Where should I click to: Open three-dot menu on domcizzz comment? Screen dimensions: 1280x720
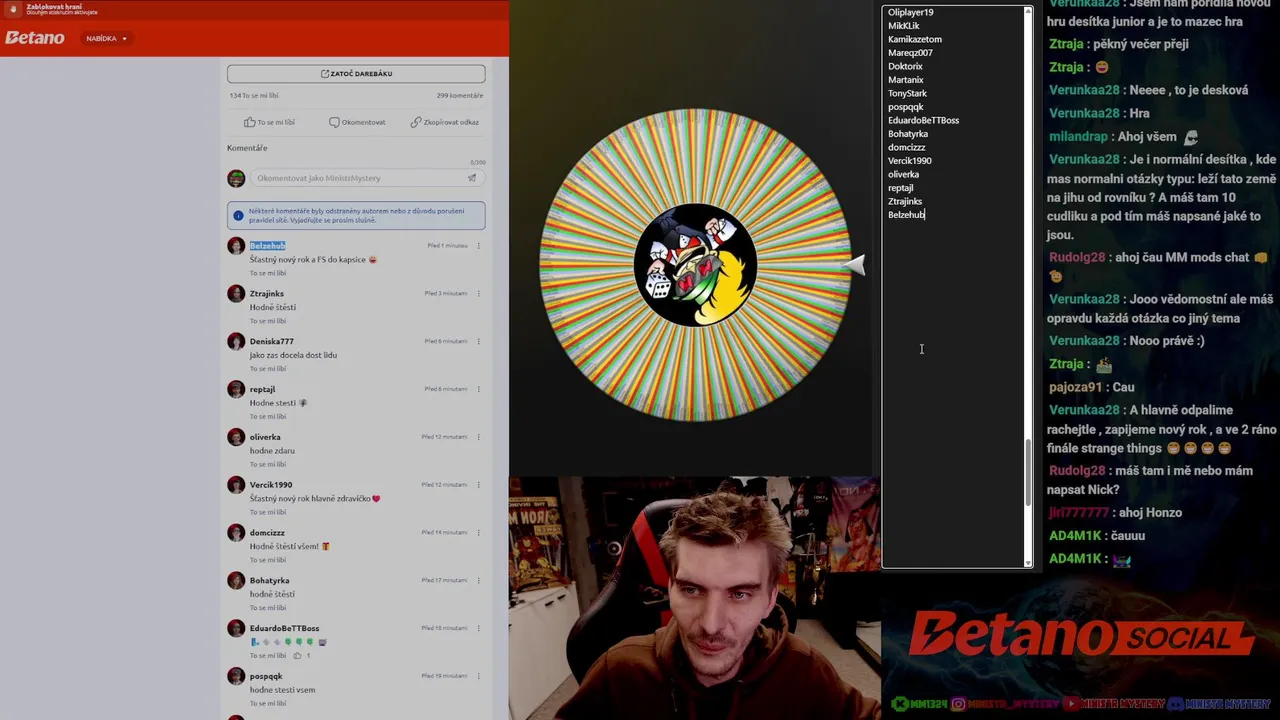click(478, 533)
